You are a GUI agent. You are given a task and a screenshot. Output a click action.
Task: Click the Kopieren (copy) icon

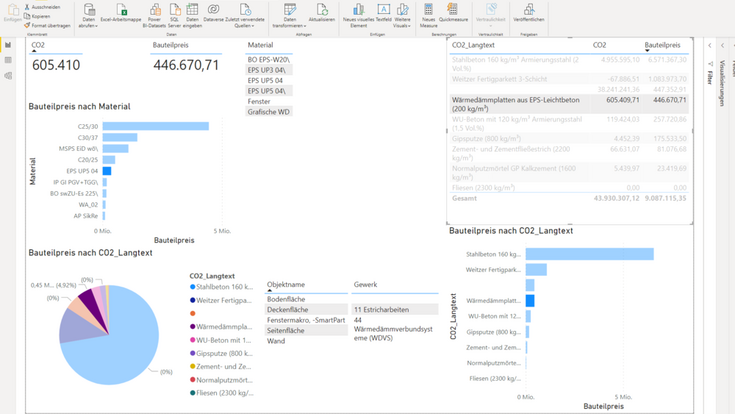(x=27, y=16)
